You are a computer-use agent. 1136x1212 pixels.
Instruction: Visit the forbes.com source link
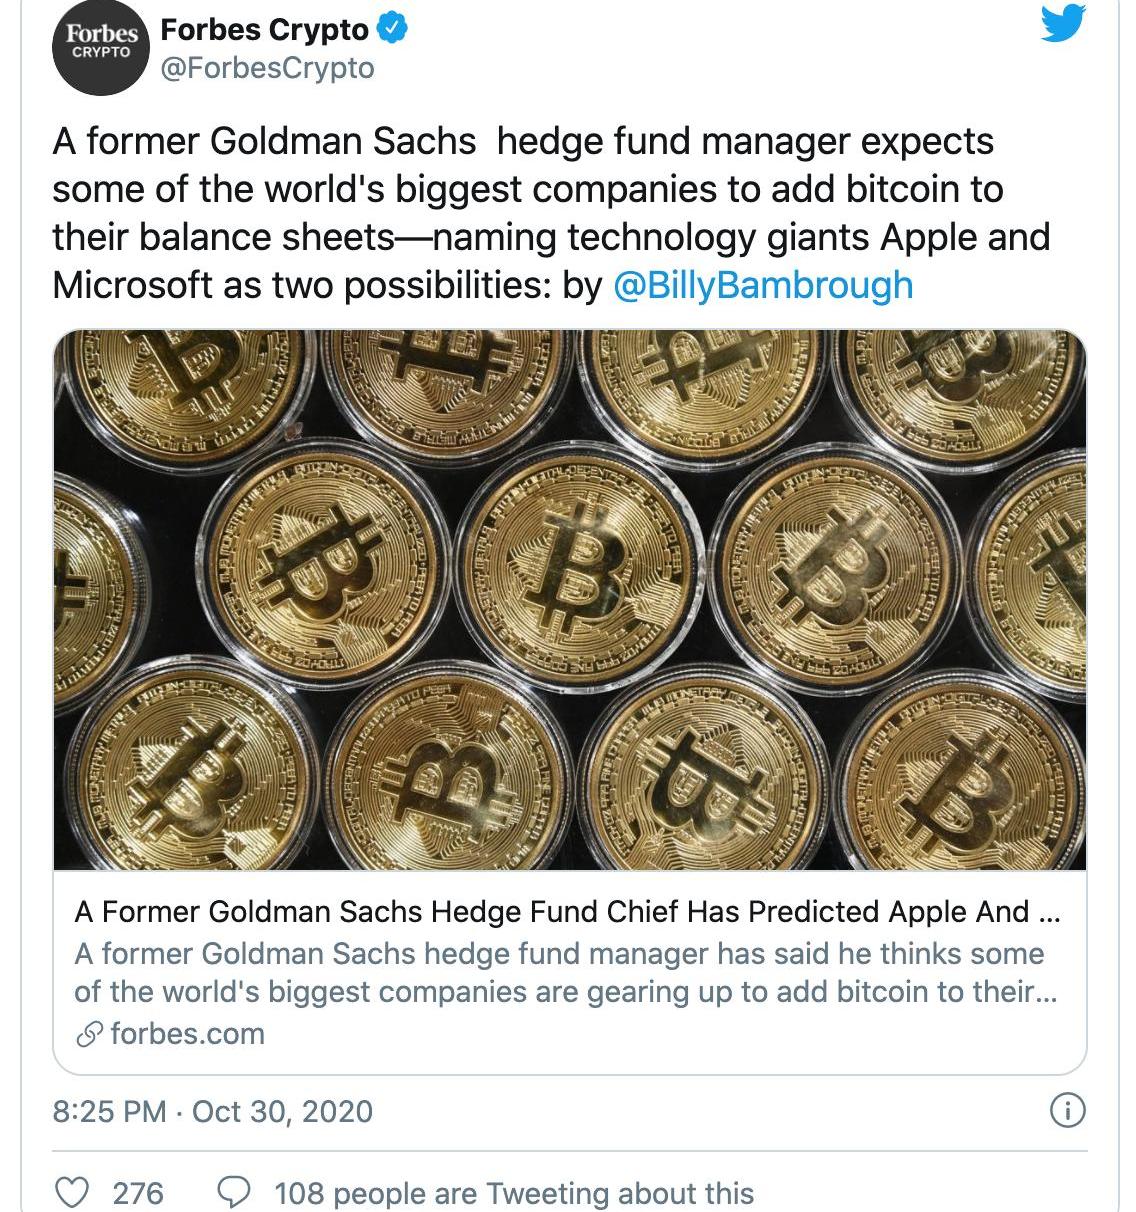[x=187, y=1033]
